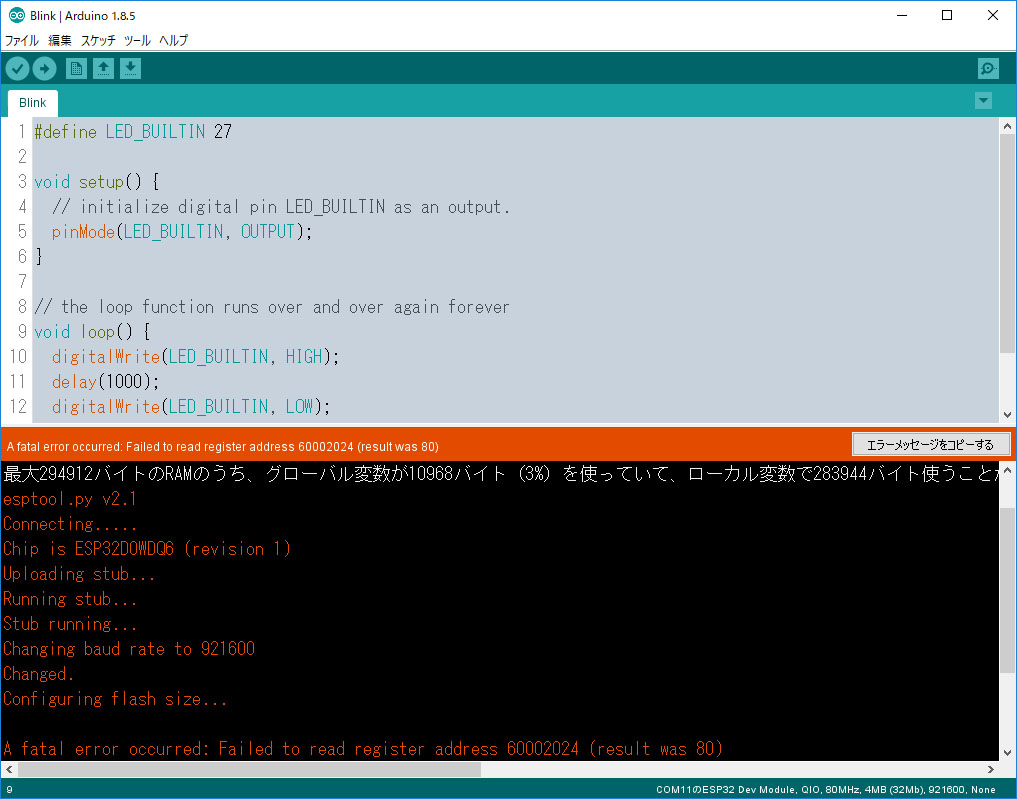Viewport: 1017px width, 799px height.
Task: Open the ファイル menu
Action: click(22, 41)
